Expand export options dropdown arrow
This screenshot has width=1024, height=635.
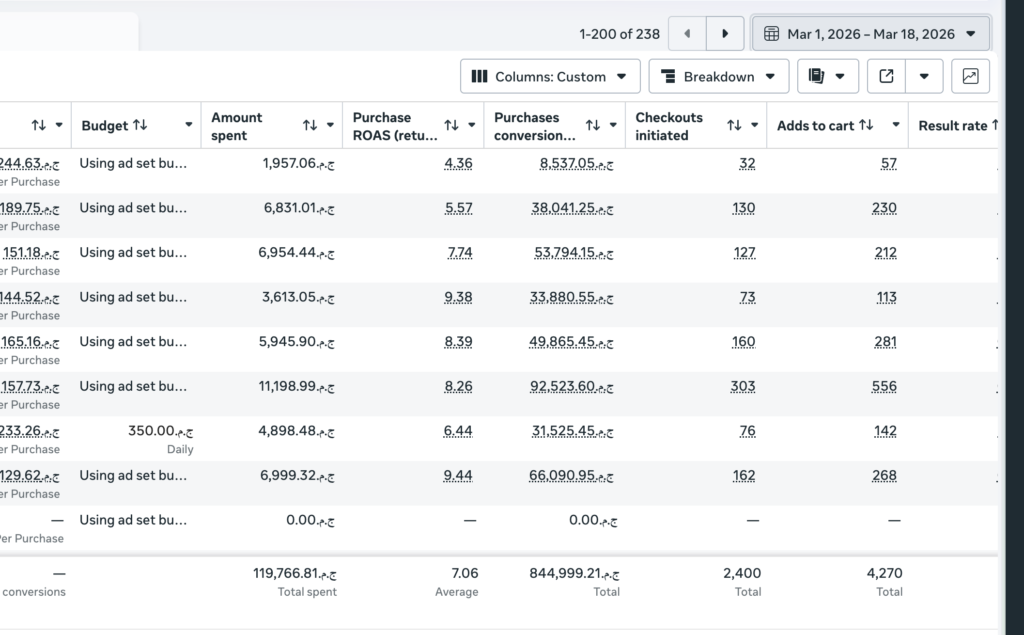pyautogui.click(x=924, y=76)
